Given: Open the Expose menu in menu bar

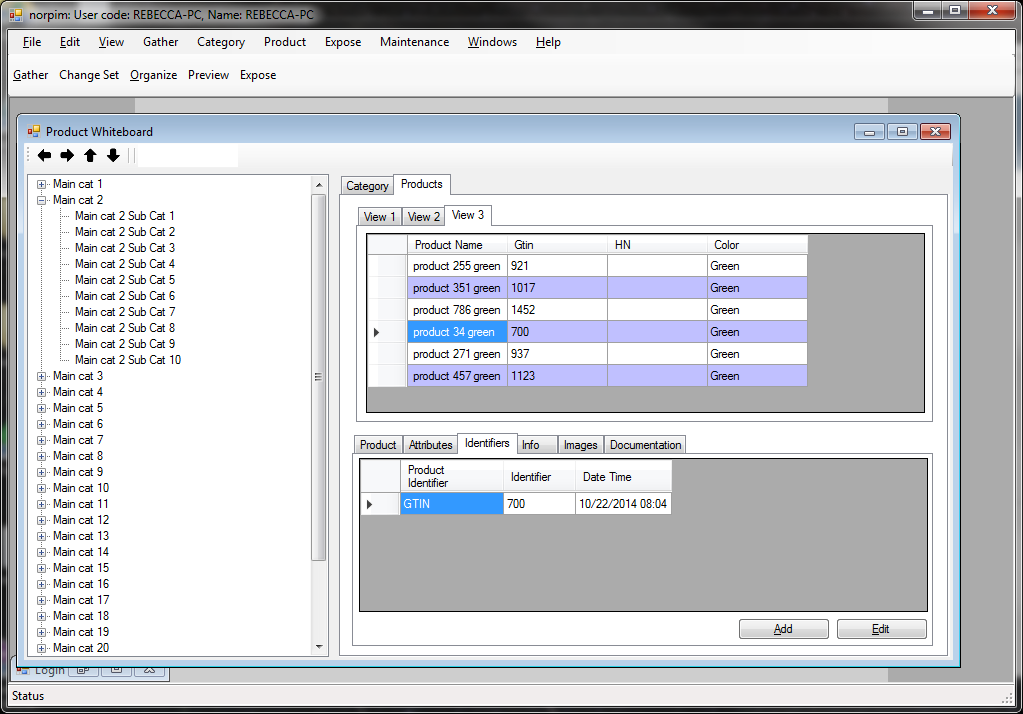Looking at the screenshot, I should tap(343, 42).
